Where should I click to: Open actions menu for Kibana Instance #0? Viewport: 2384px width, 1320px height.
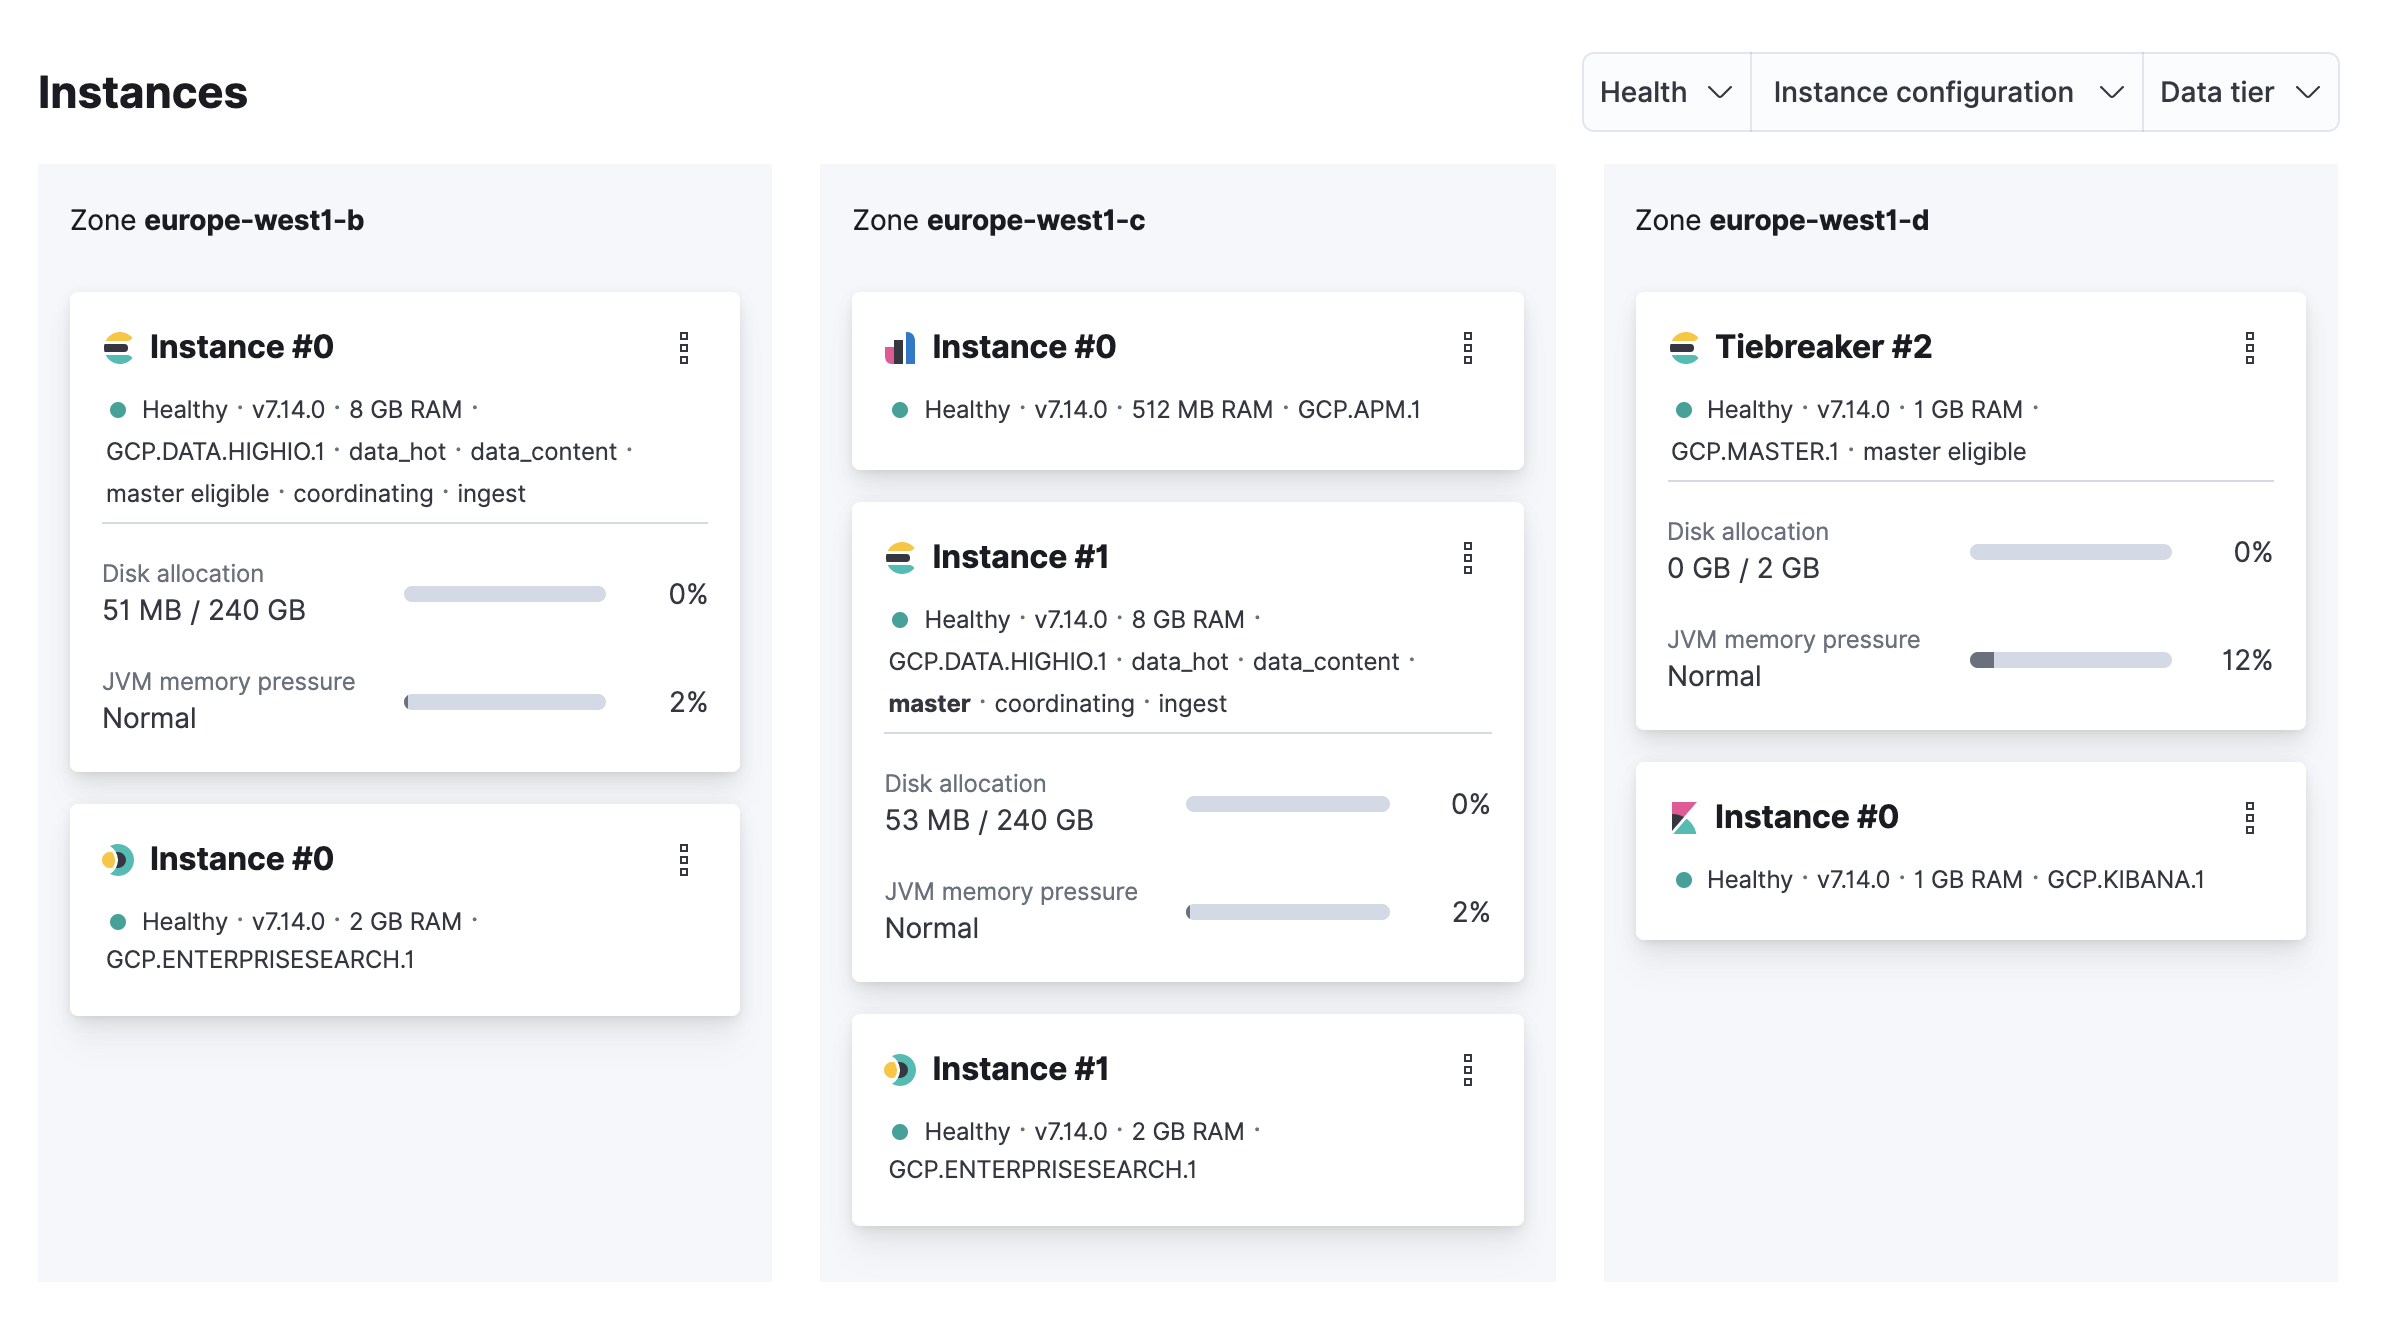click(x=2249, y=818)
